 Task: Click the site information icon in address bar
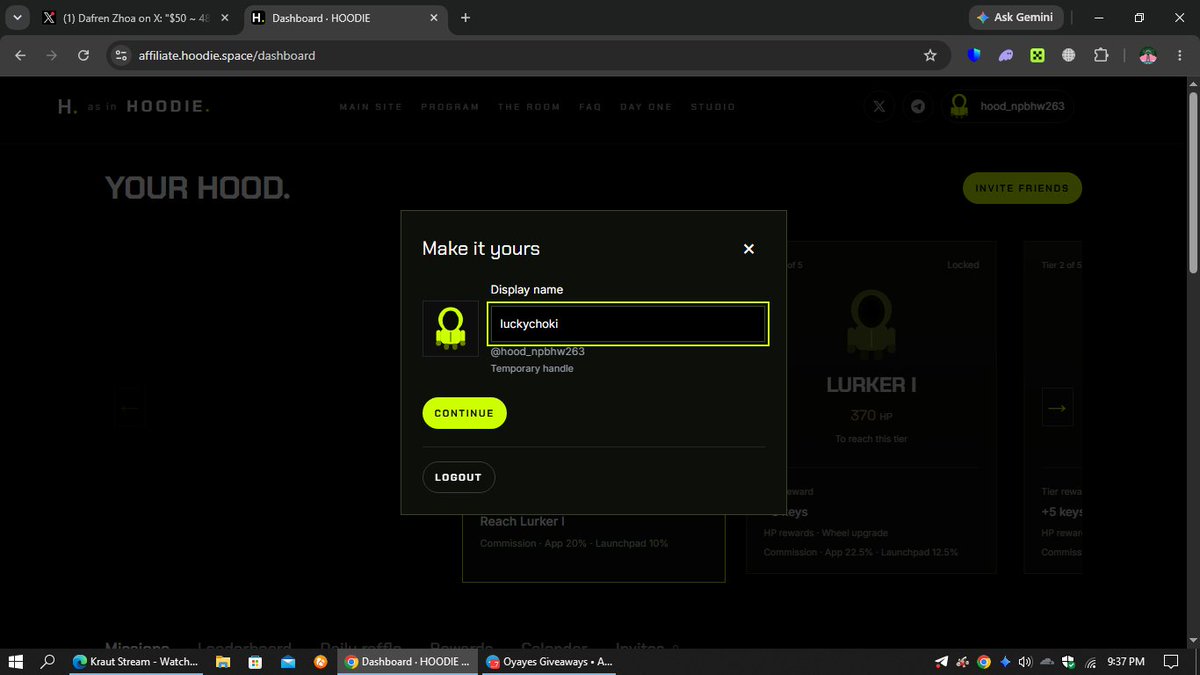(x=122, y=55)
